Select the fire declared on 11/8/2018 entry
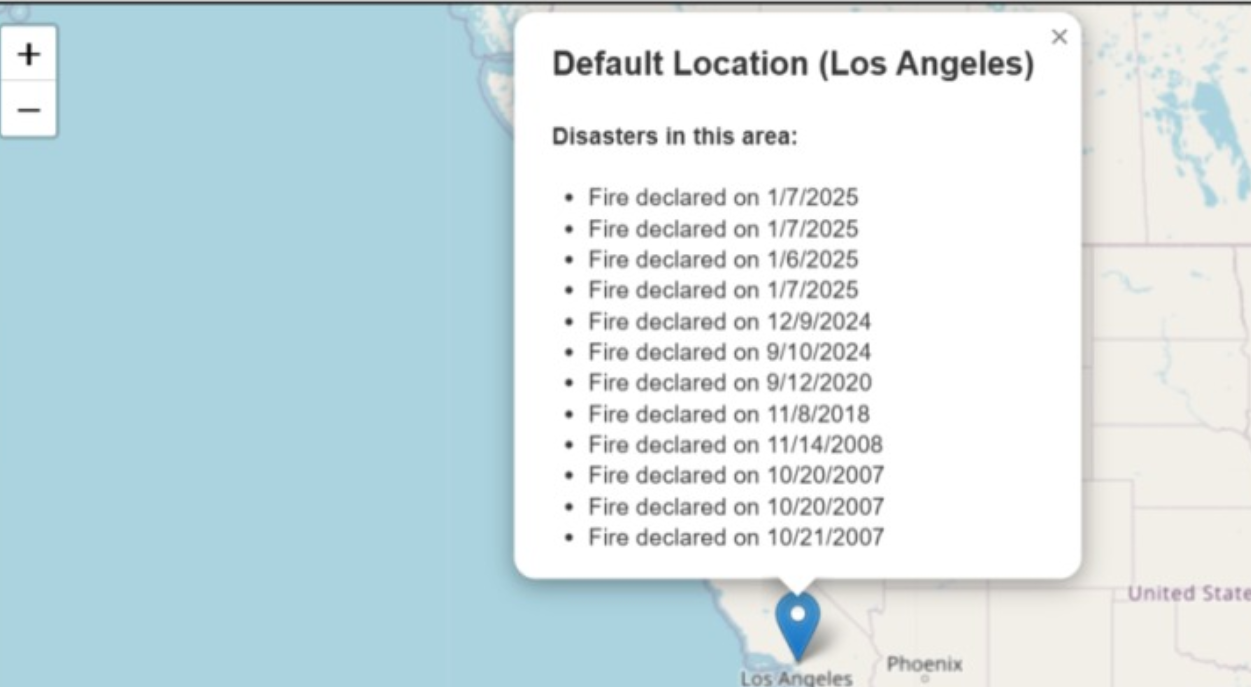Screen dimensions: 1251x687 click(728, 414)
